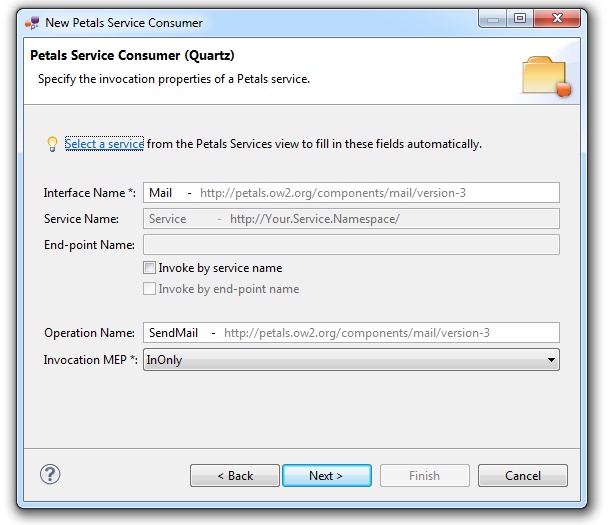Follow the Select a service link

(x=104, y=144)
